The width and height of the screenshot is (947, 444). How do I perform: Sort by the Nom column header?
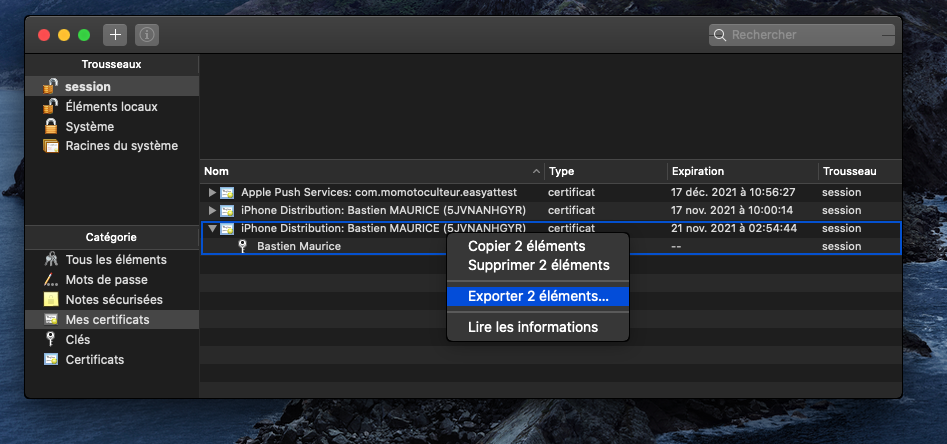pos(372,172)
